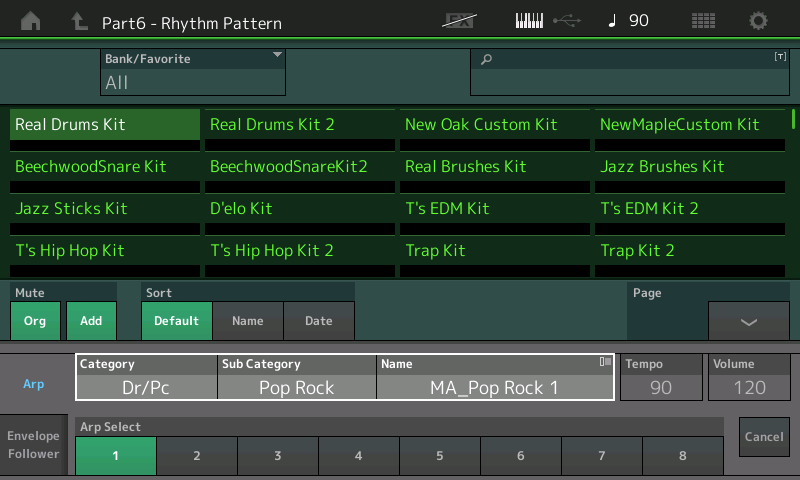Screen dimensions: 800x480
Task: Click the search input field
Action: tap(629, 72)
